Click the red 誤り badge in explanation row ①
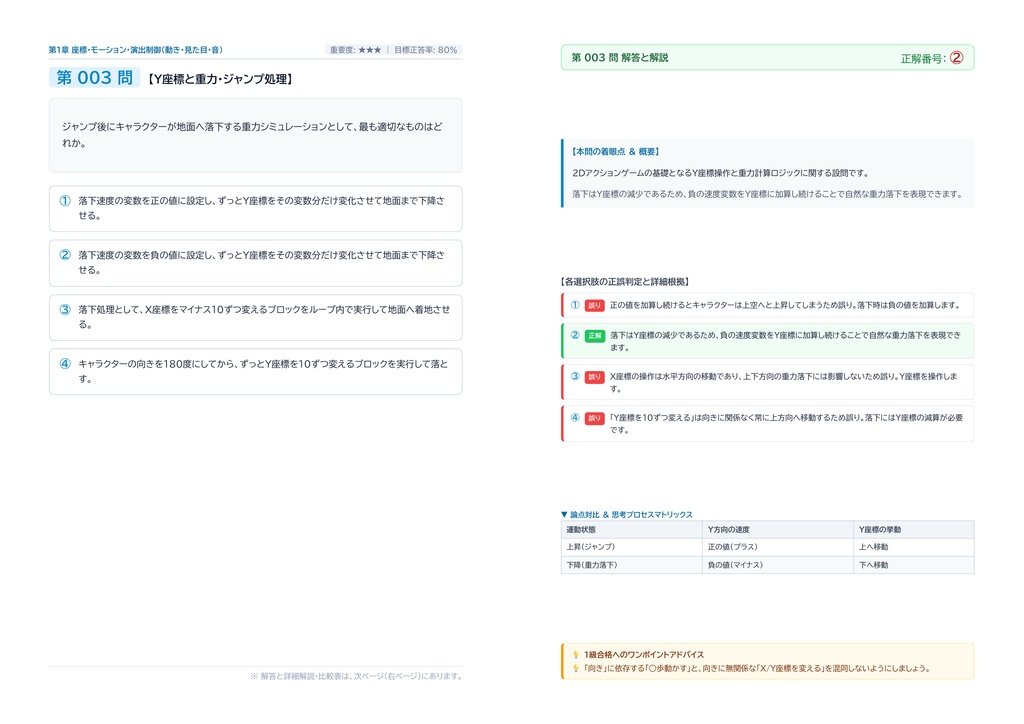The height and width of the screenshot is (724, 1024). point(594,305)
